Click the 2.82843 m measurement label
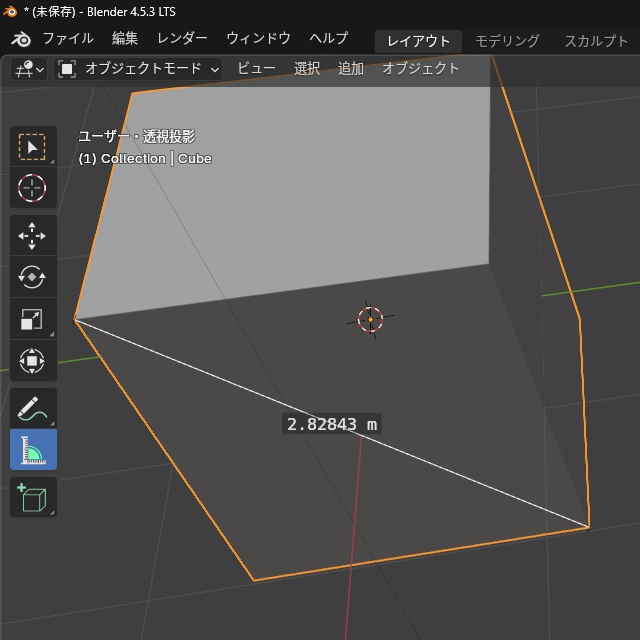The height and width of the screenshot is (640, 640). pyautogui.click(x=332, y=424)
